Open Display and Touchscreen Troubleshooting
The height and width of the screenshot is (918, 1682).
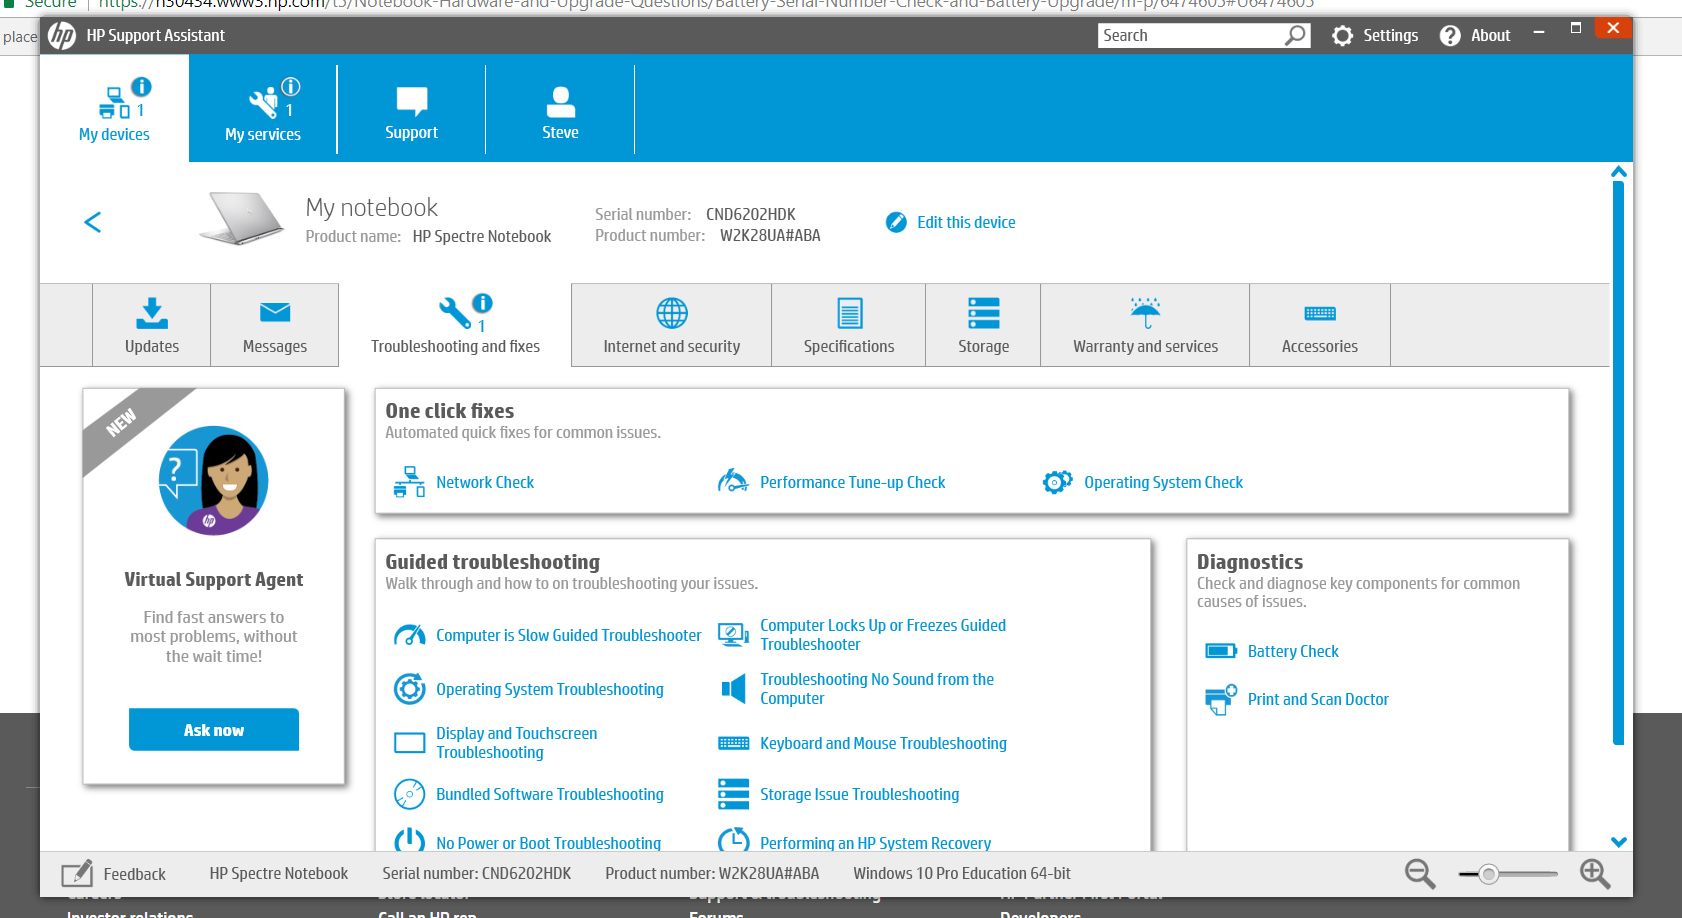(516, 743)
